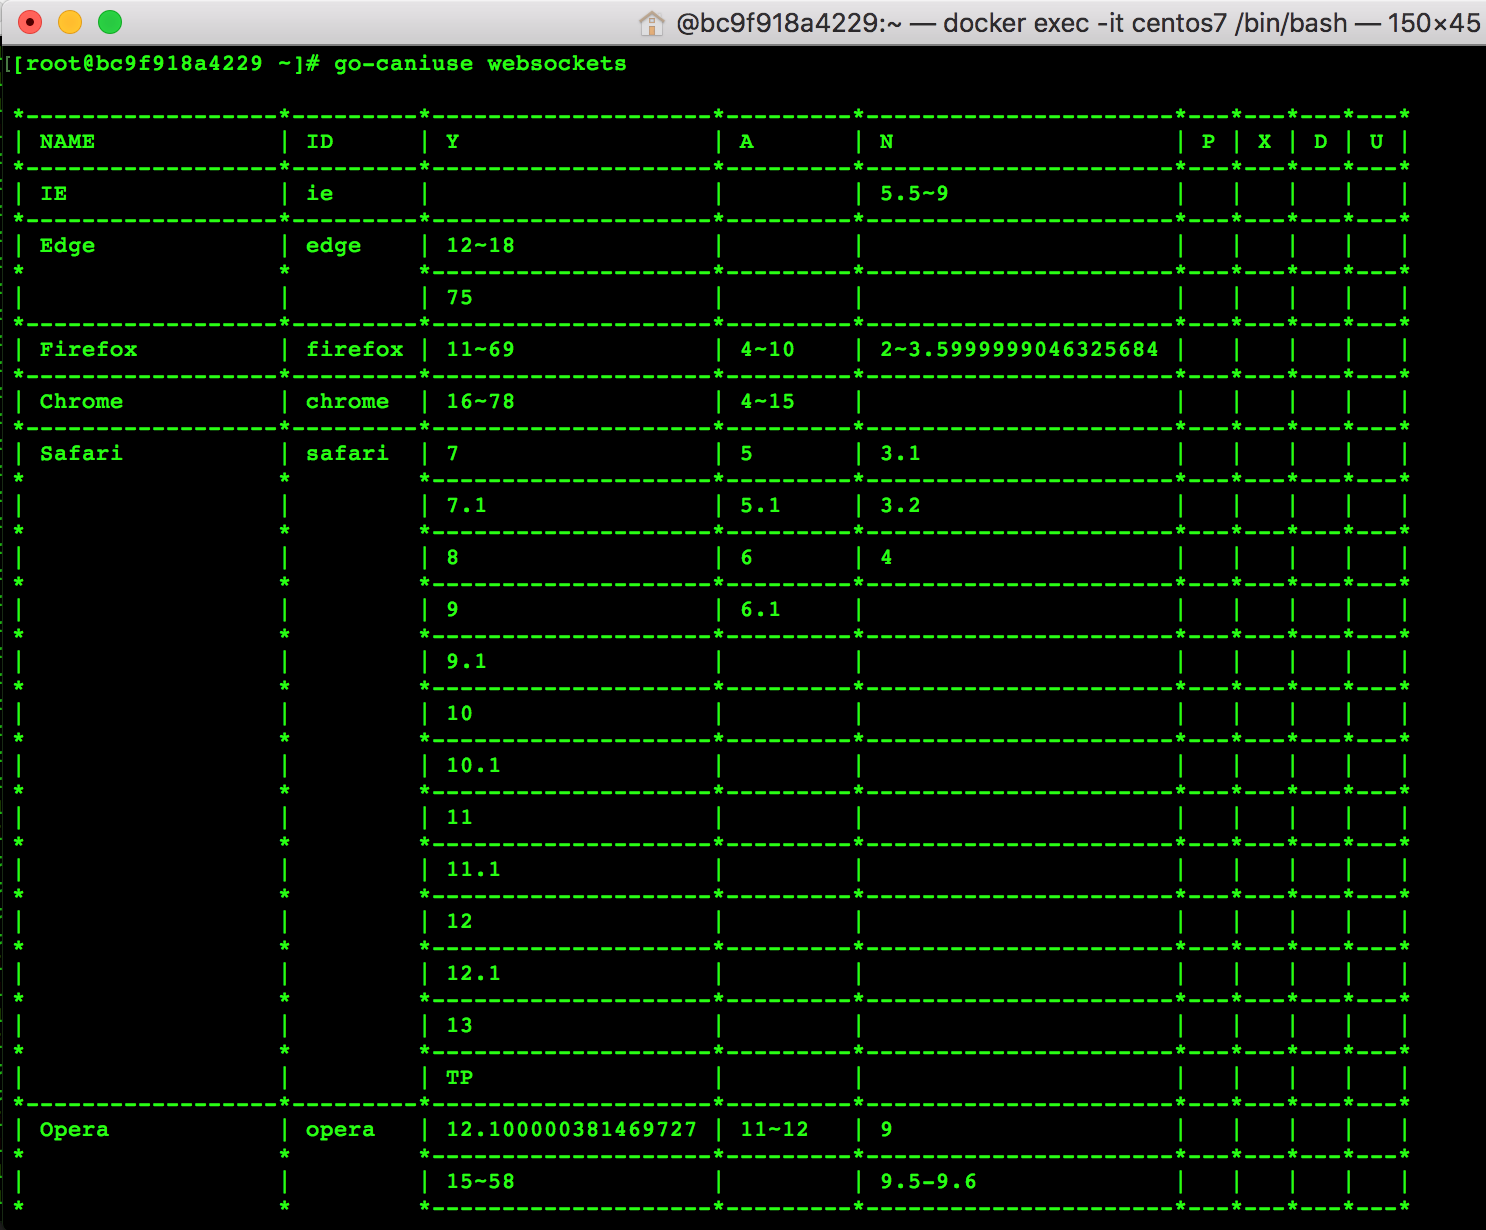The image size is (1486, 1230).
Task: Click the '9.1' Safari version cell
Action: click(x=466, y=661)
